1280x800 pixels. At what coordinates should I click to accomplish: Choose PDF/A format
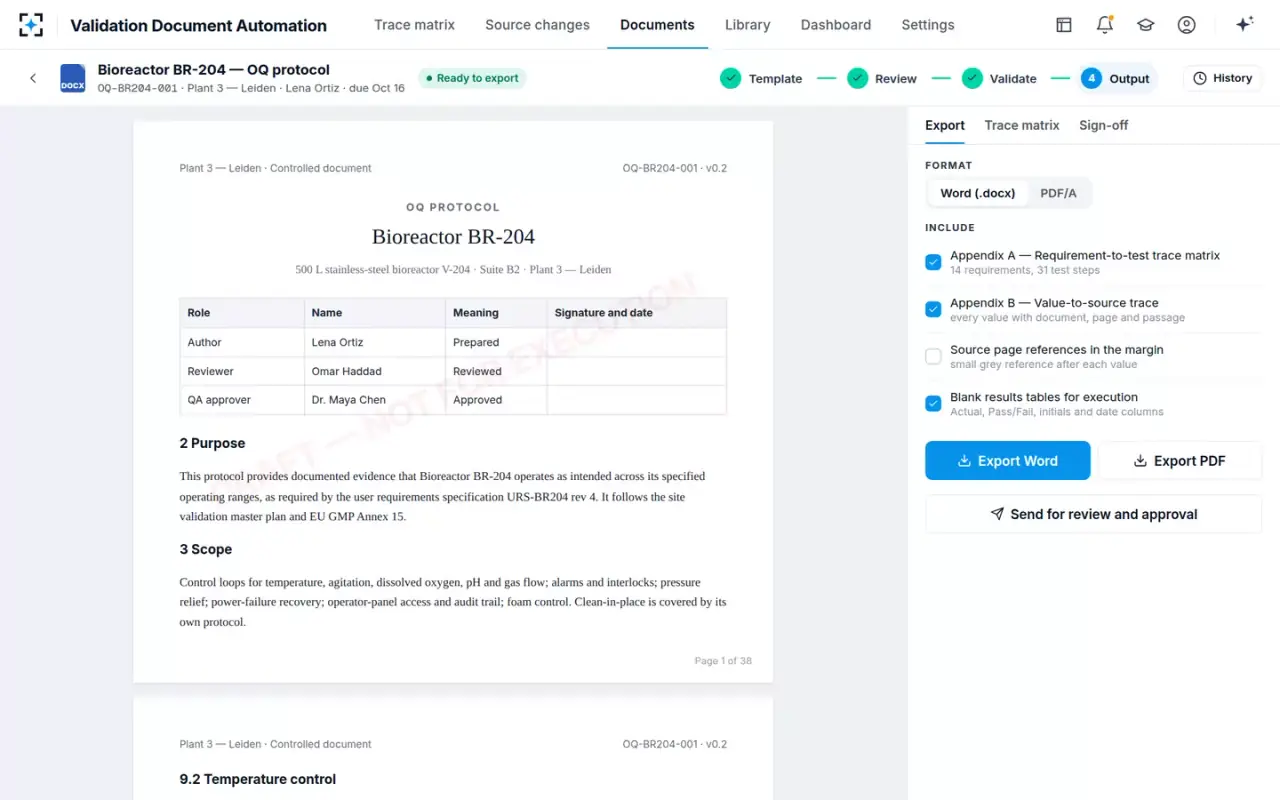point(1058,193)
